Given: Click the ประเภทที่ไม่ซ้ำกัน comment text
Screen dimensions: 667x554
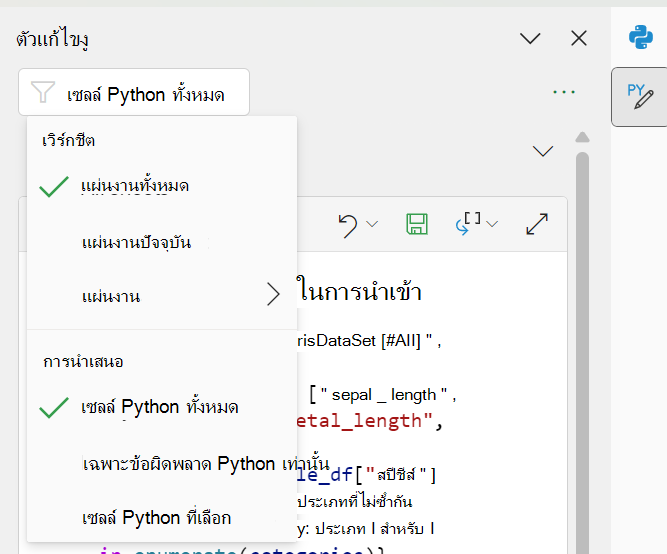Looking at the screenshot, I should point(355,501).
